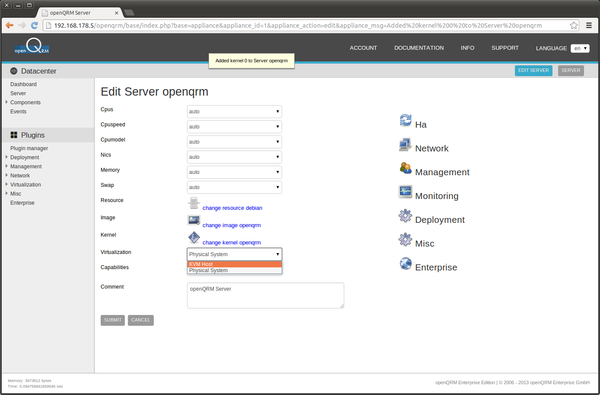Click change resource debian link

pyautogui.click(x=232, y=208)
